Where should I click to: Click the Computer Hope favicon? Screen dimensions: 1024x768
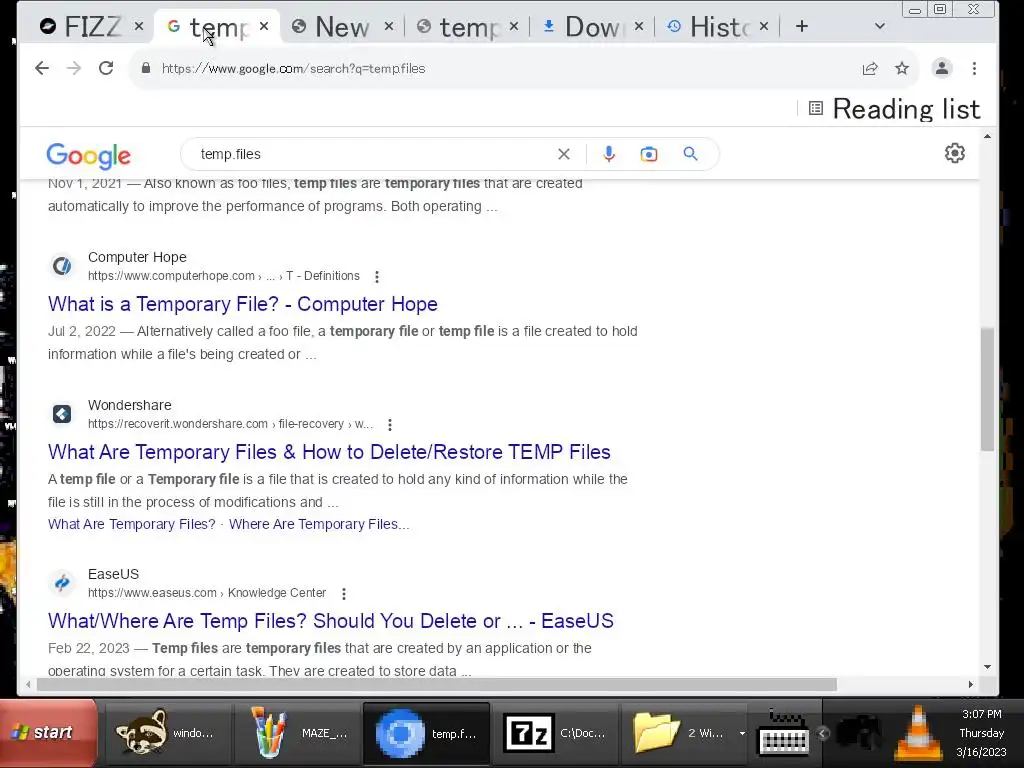click(x=62, y=266)
